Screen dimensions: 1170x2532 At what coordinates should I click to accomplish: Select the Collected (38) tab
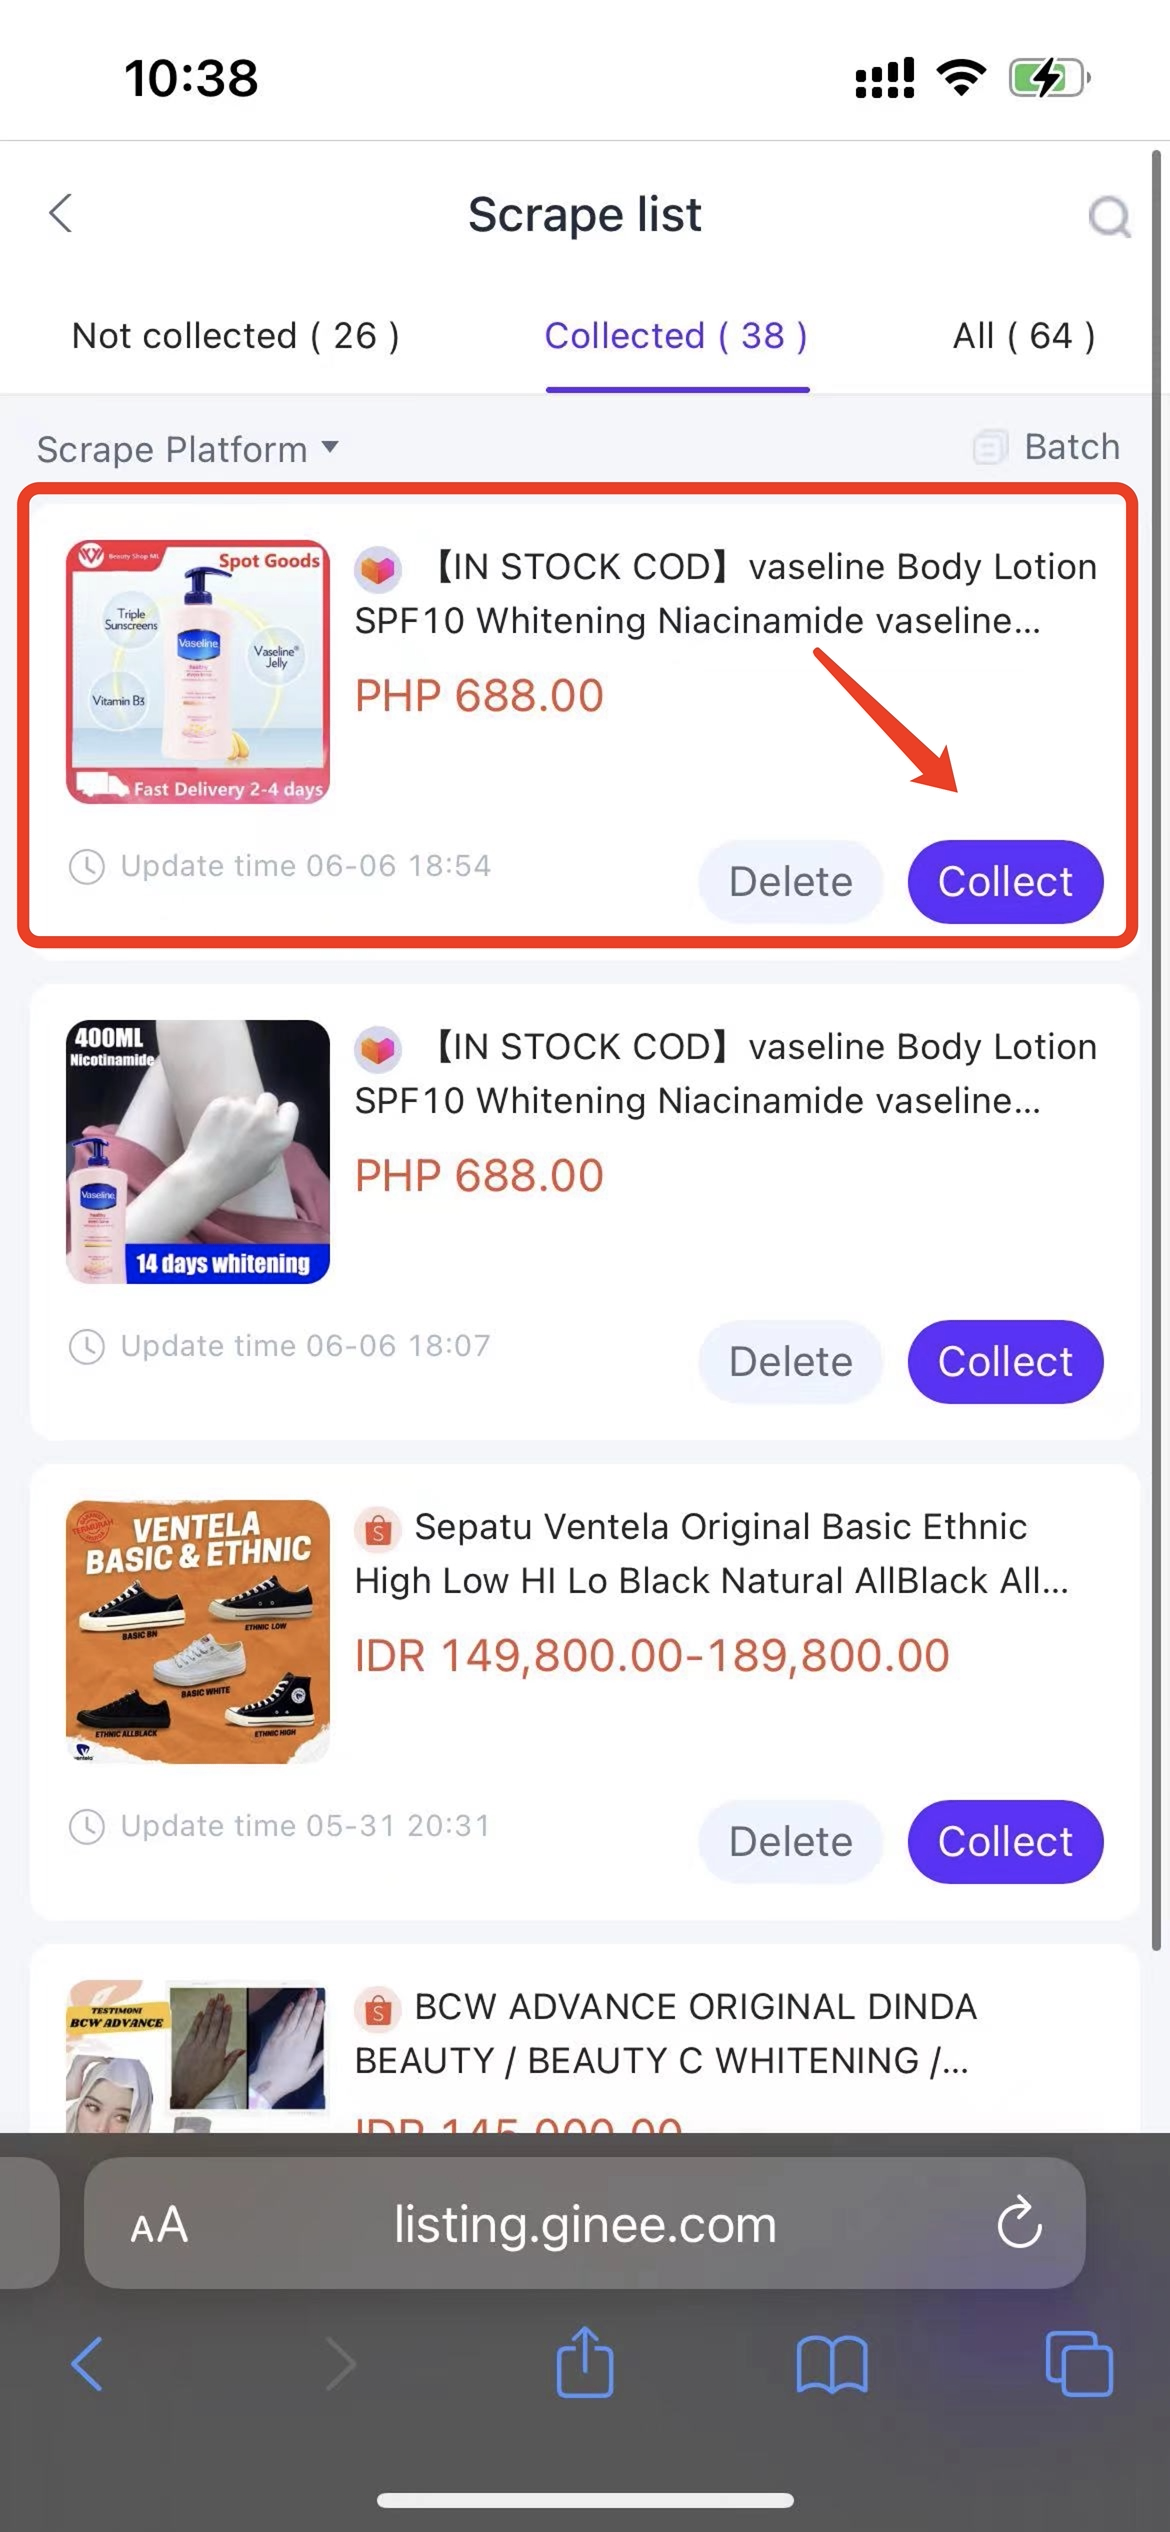coord(676,336)
